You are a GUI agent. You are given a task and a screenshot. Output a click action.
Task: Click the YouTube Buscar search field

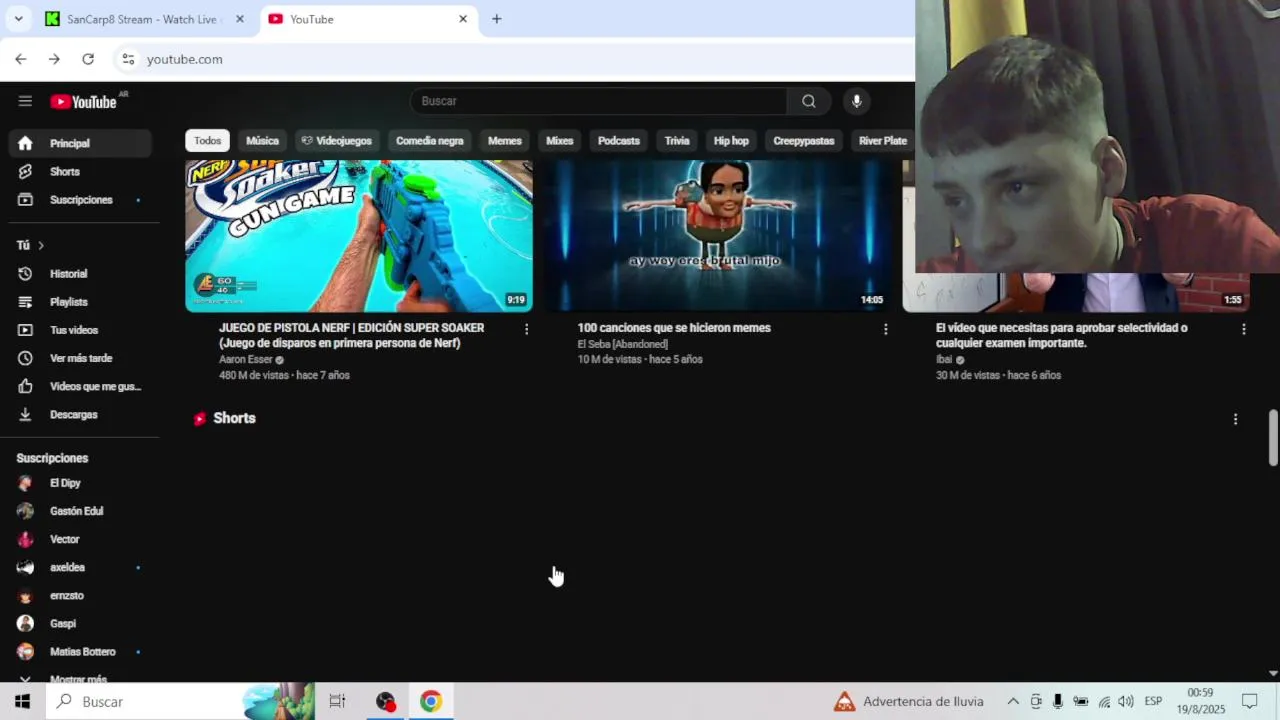[598, 101]
